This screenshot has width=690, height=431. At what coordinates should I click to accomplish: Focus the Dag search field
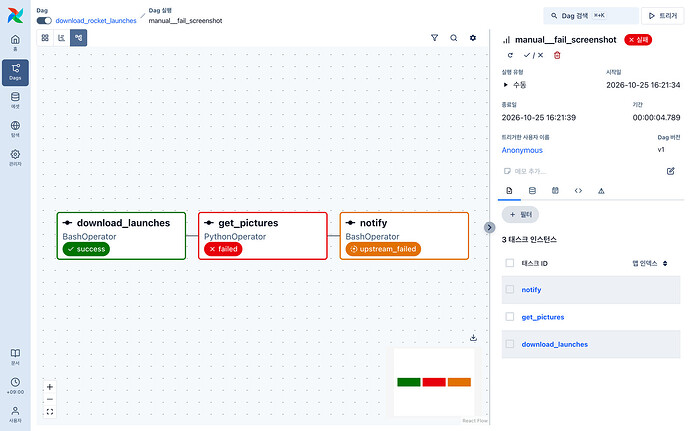(x=591, y=16)
